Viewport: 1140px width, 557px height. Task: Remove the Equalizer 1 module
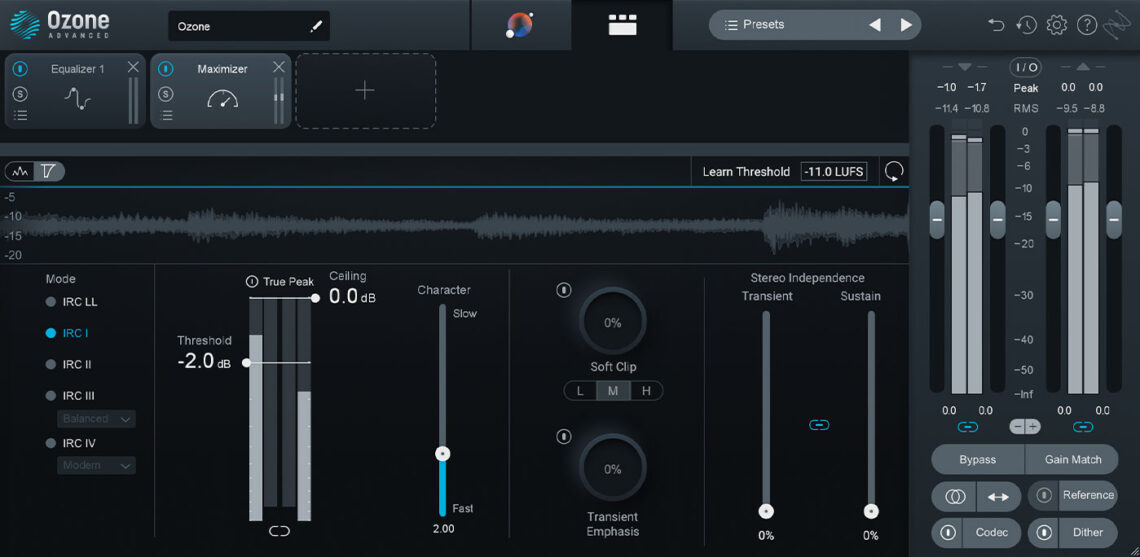click(x=133, y=68)
